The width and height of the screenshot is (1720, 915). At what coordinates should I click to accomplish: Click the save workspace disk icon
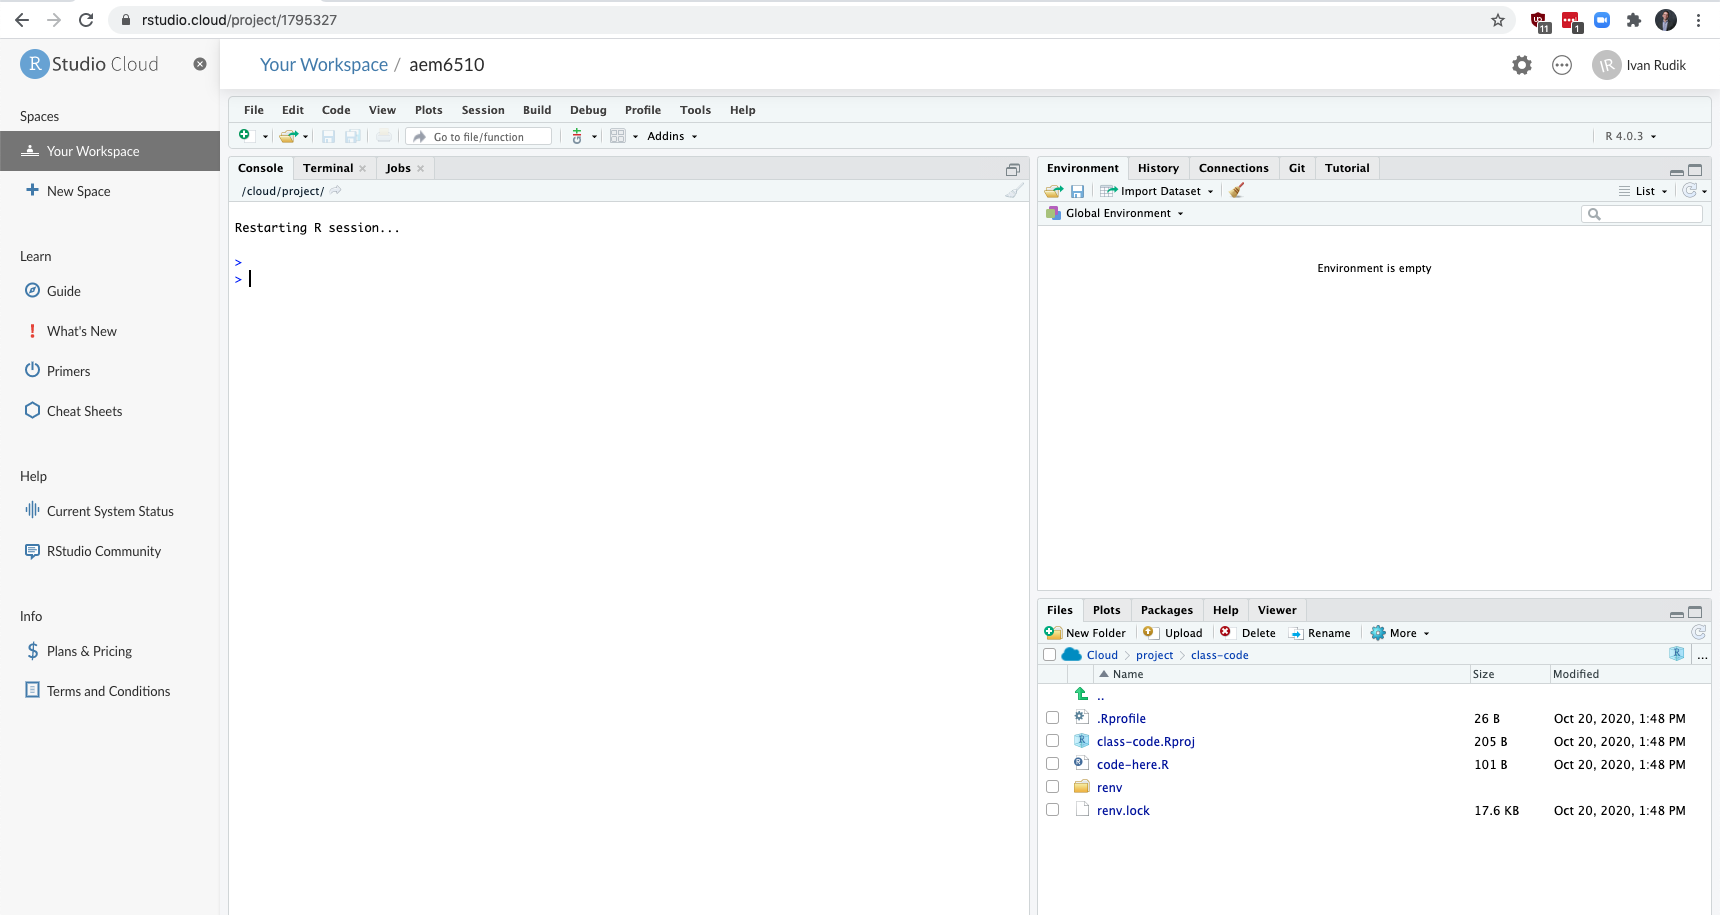point(1077,191)
